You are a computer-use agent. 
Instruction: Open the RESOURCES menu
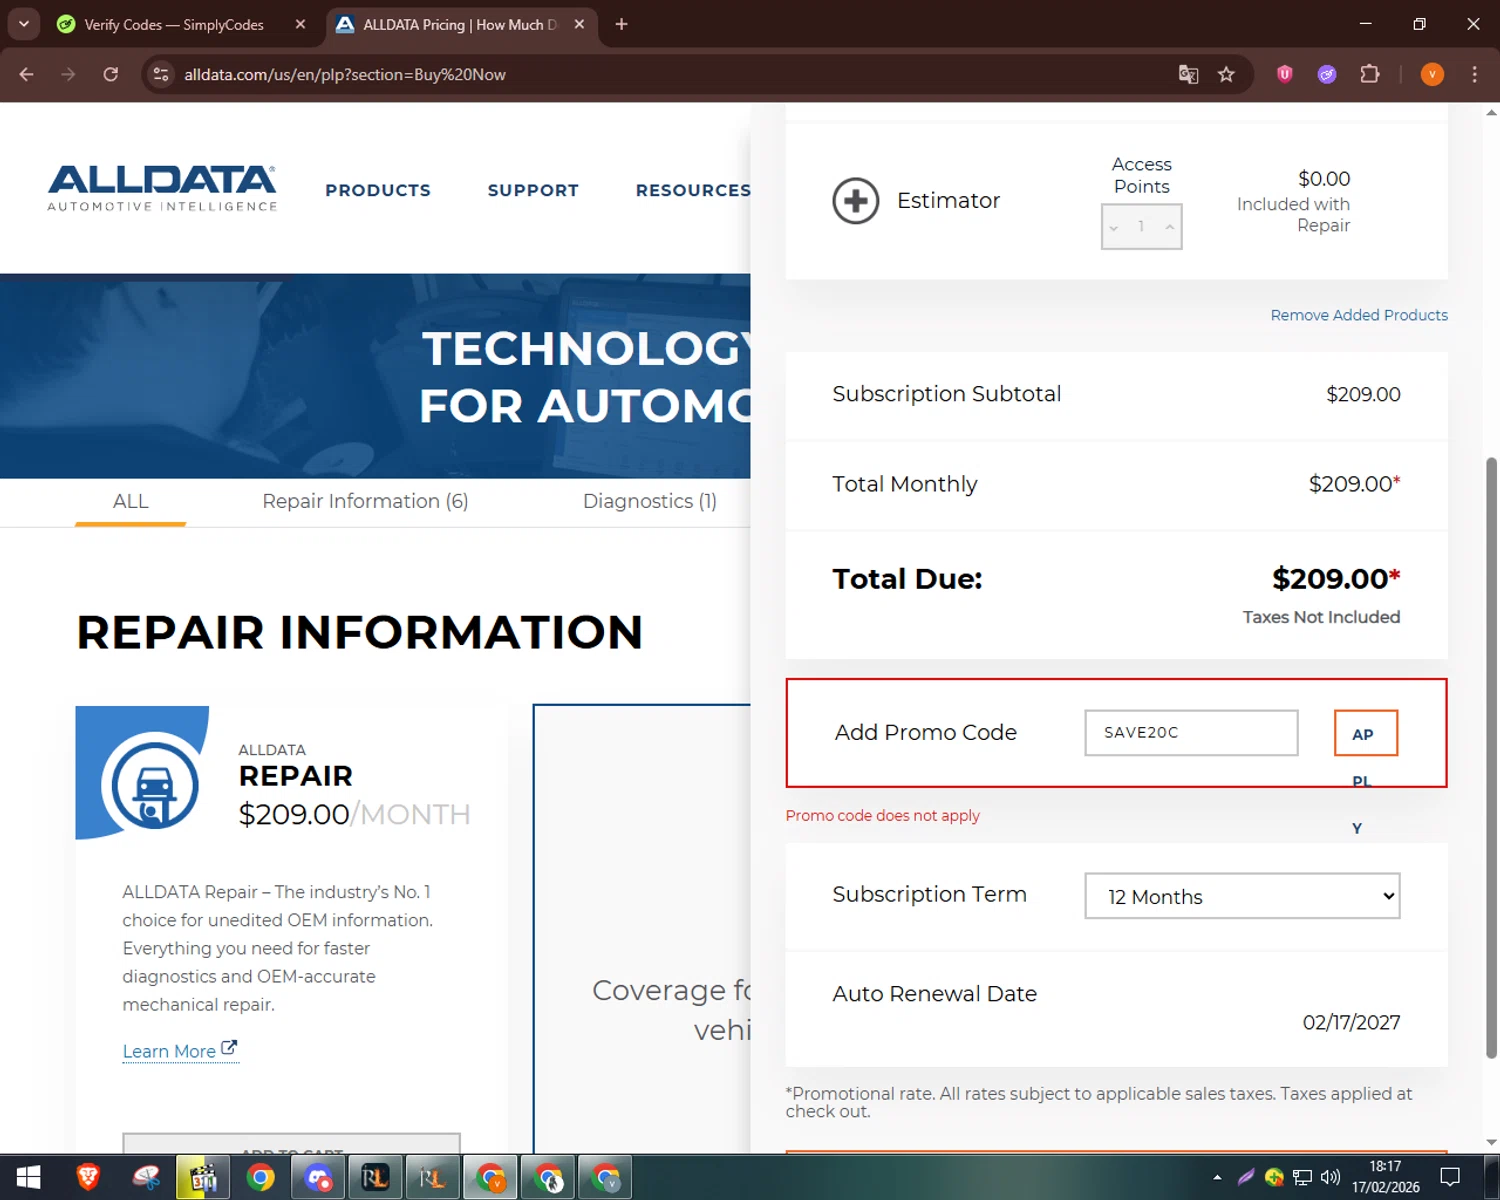[x=693, y=190]
